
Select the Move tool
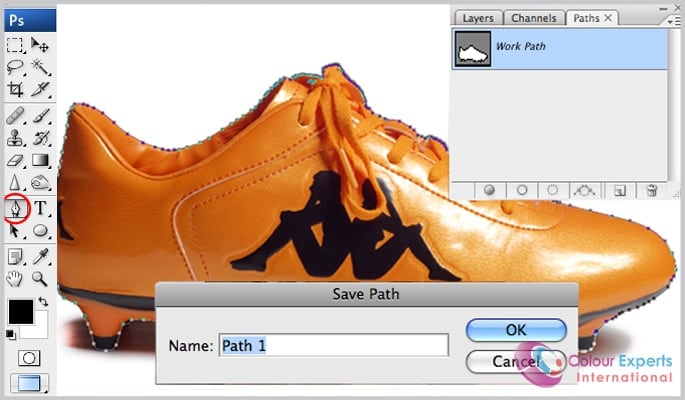tap(40, 45)
